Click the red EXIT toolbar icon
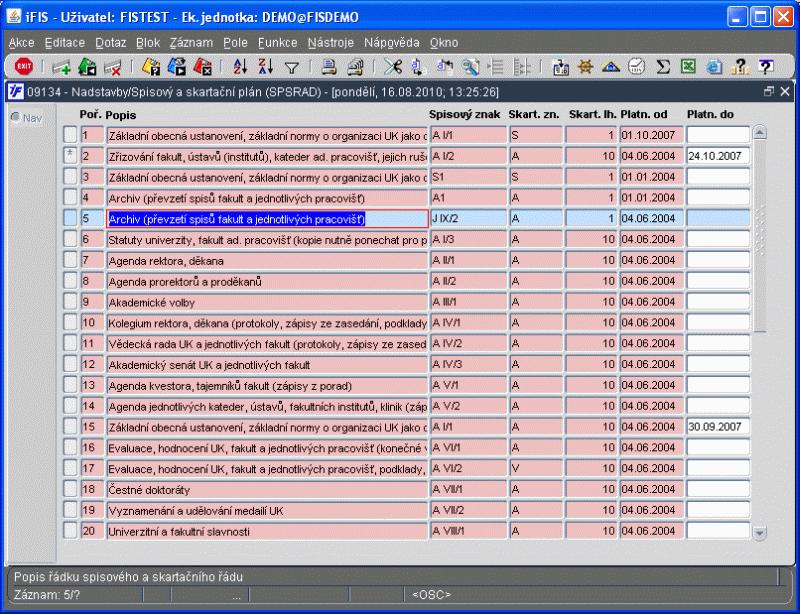800x614 pixels. (x=23, y=66)
